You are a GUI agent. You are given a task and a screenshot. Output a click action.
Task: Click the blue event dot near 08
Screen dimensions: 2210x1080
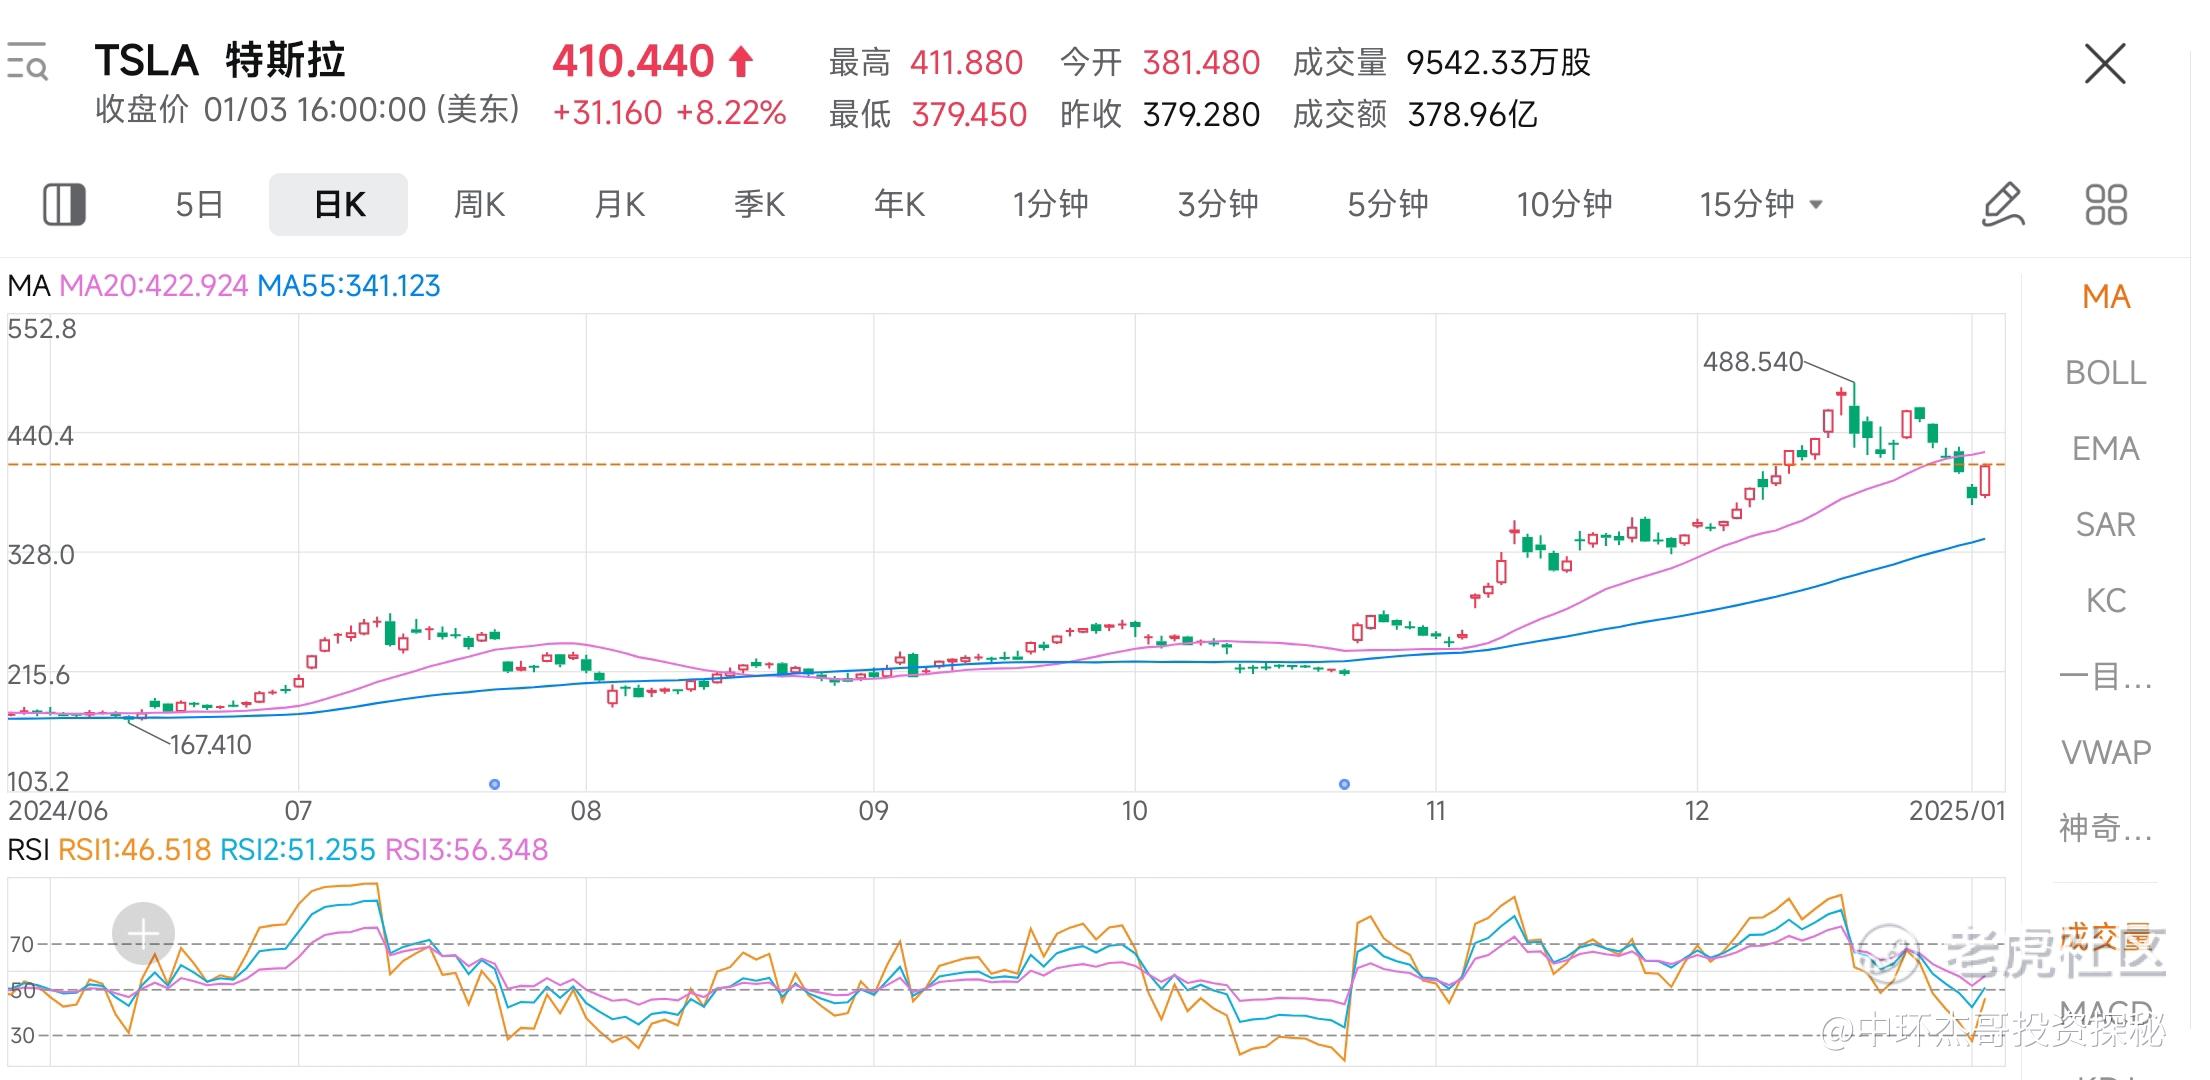(494, 784)
